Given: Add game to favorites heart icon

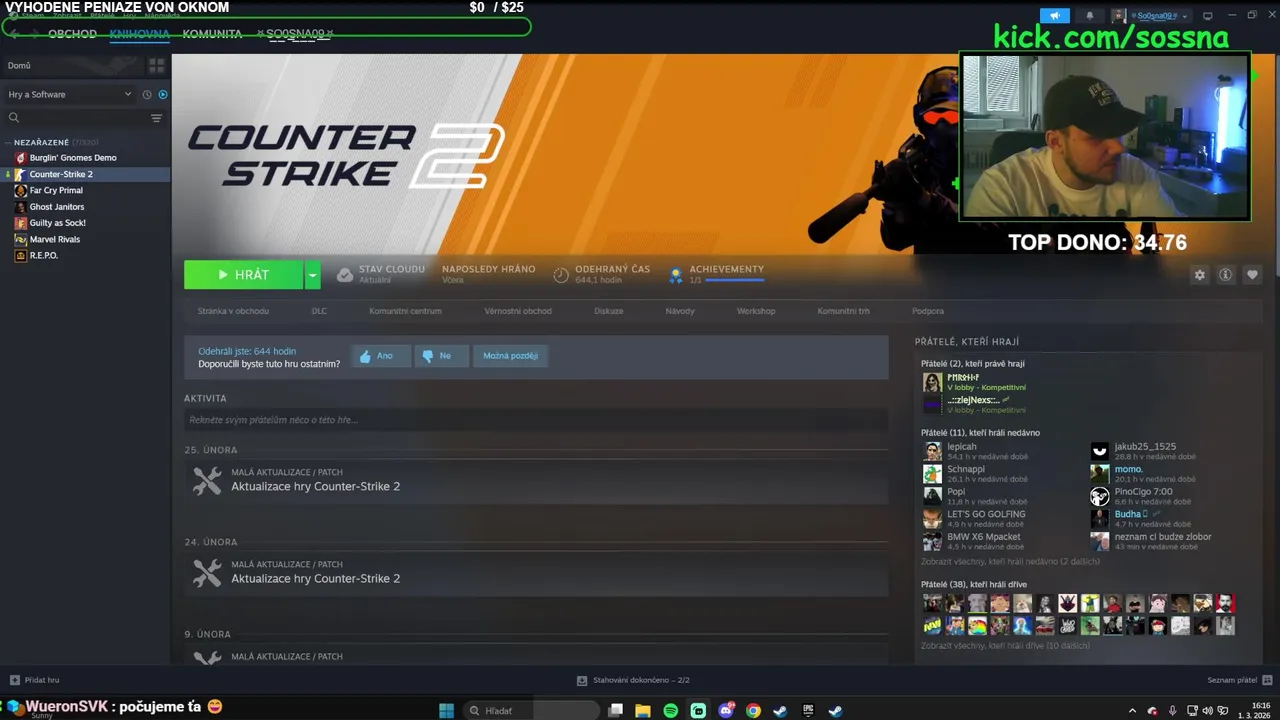Looking at the screenshot, I should pyautogui.click(x=1252, y=275).
